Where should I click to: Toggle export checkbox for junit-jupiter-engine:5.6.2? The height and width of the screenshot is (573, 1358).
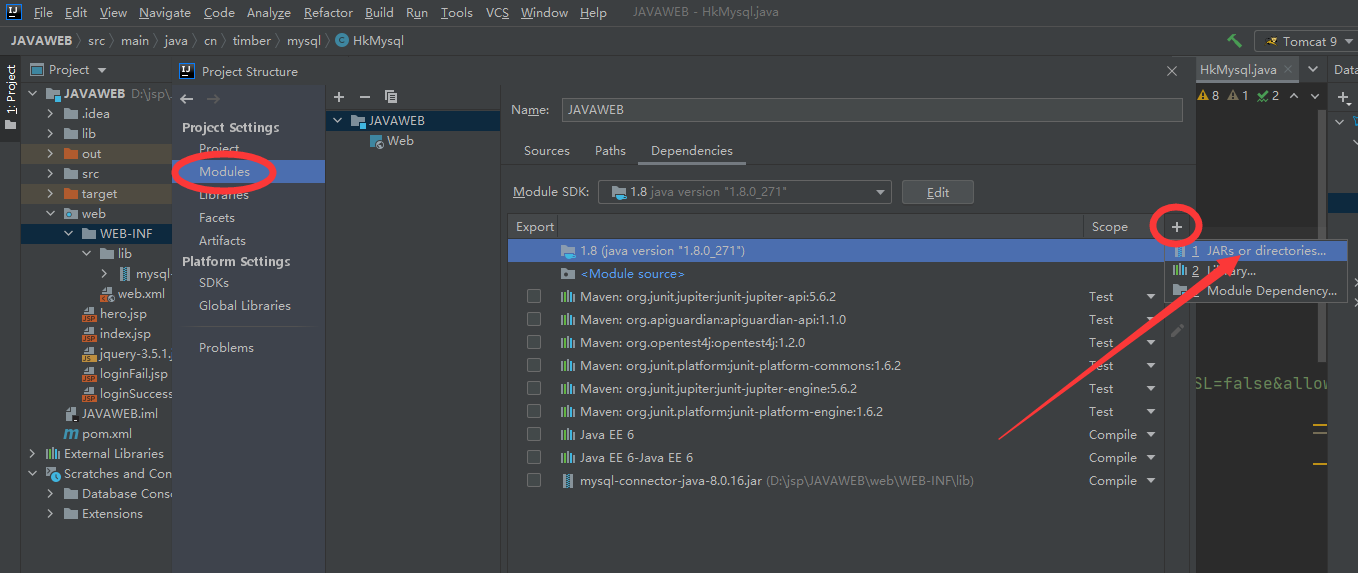click(534, 388)
